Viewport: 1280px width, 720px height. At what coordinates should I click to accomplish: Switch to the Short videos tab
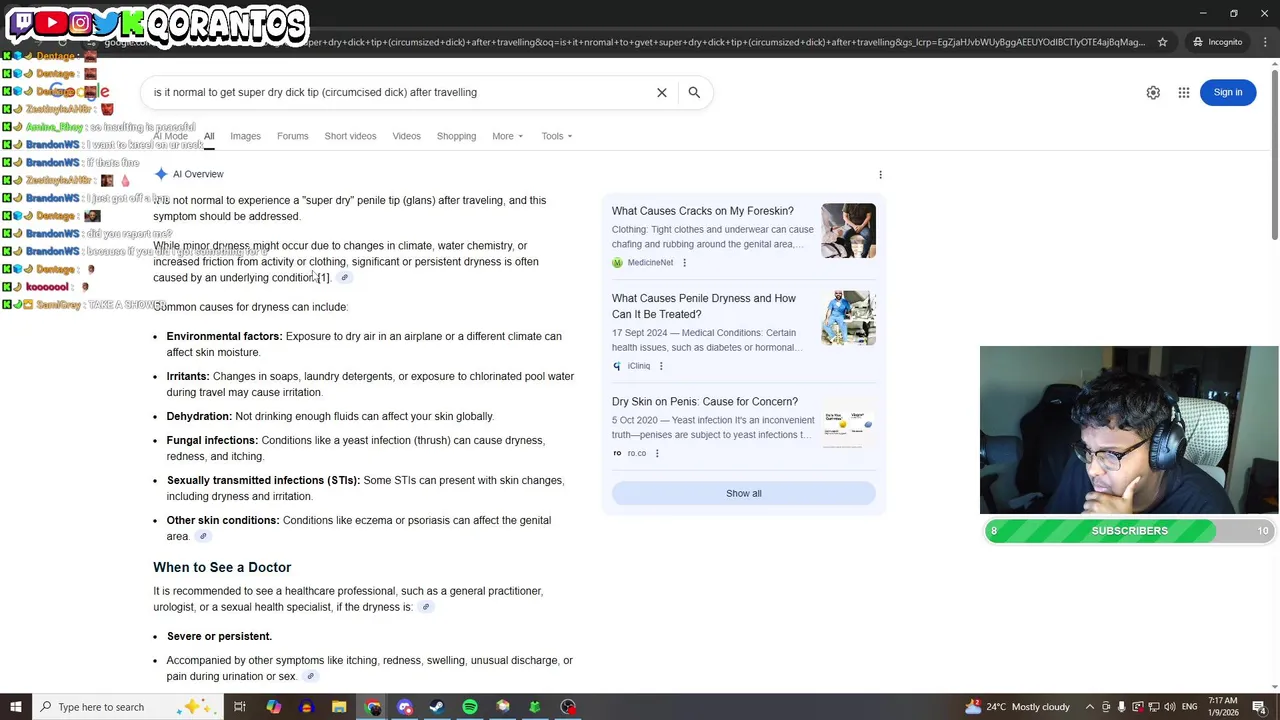pos(350,136)
